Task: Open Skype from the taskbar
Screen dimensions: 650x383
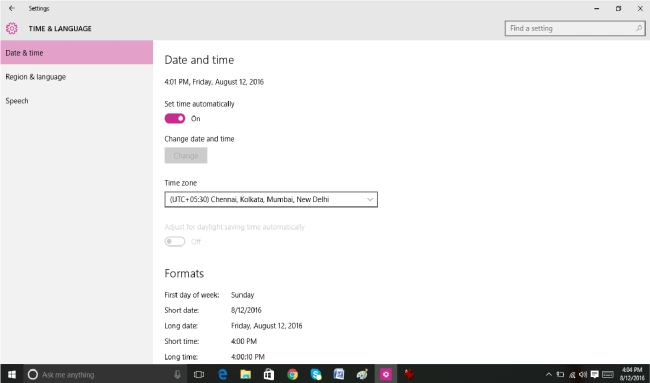Action: click(316, 375)
